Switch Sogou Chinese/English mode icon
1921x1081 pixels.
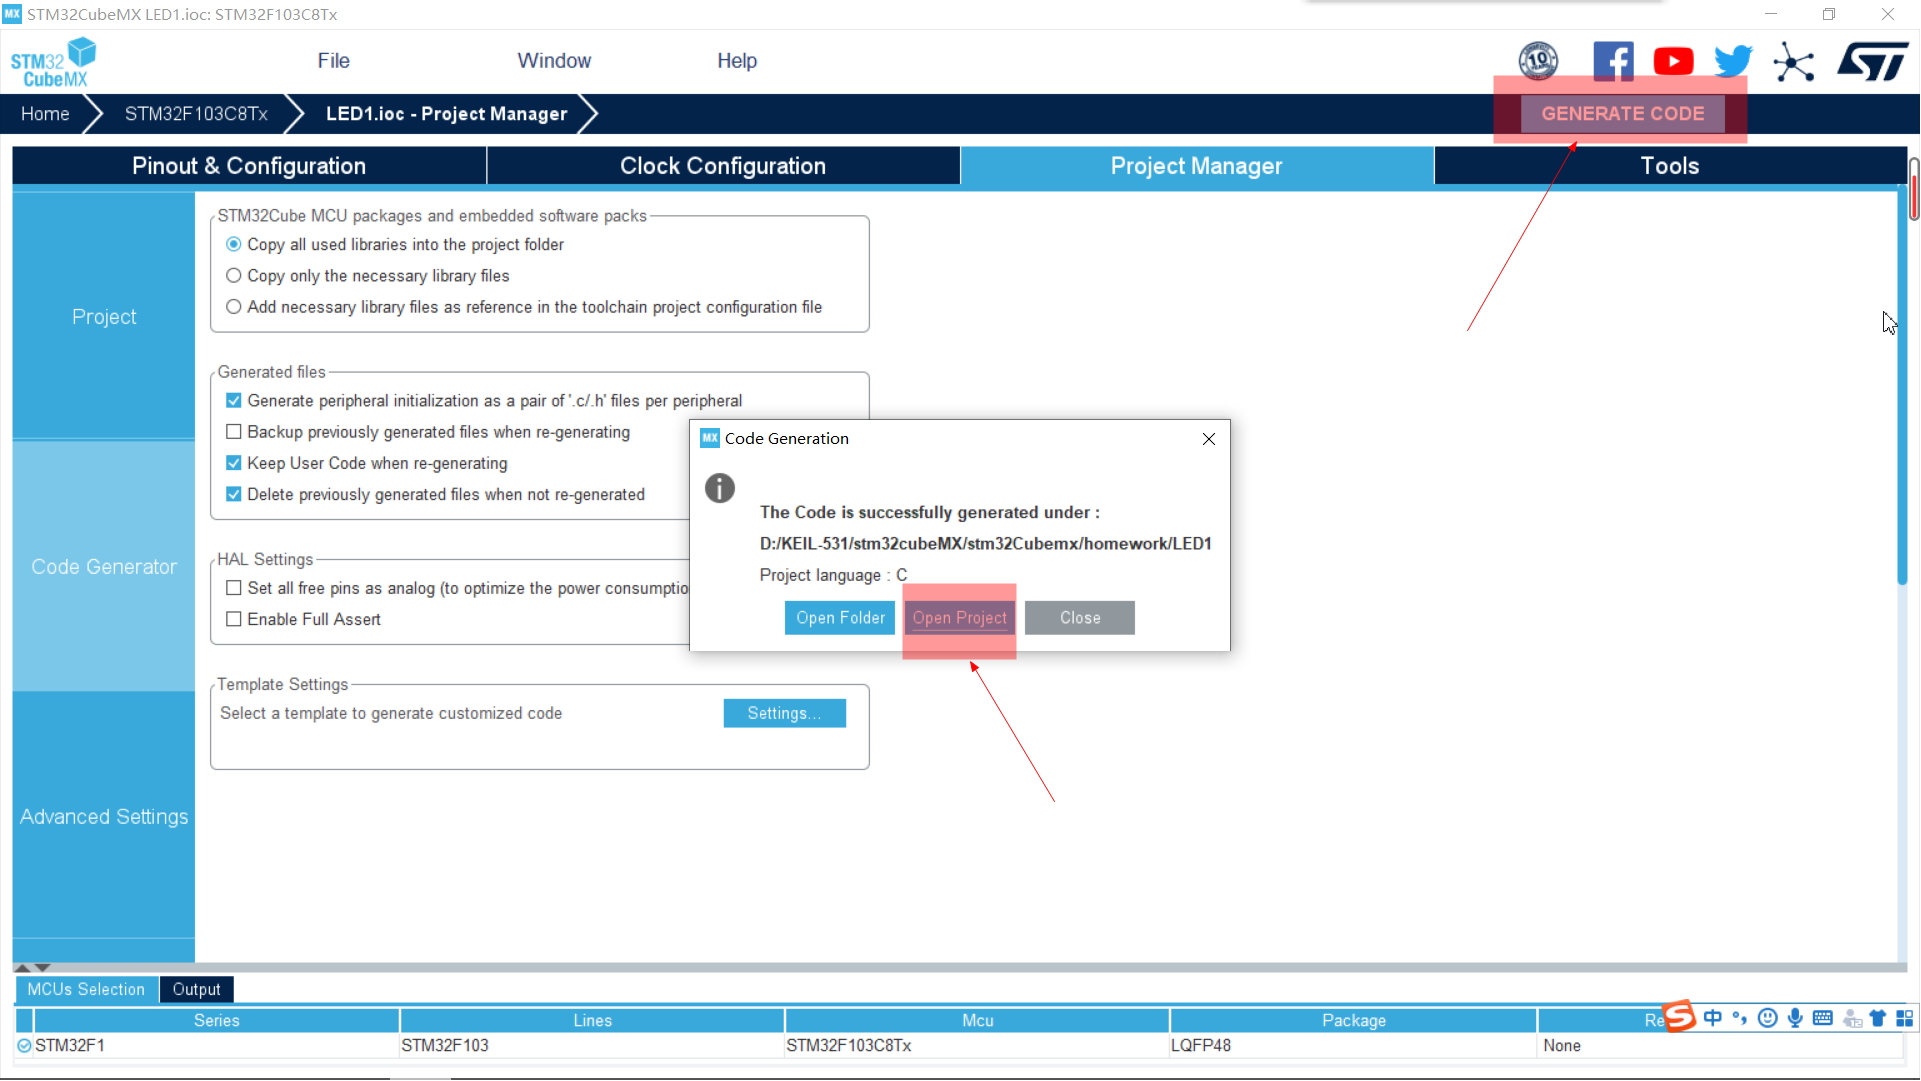[x=1713, y=1018]
